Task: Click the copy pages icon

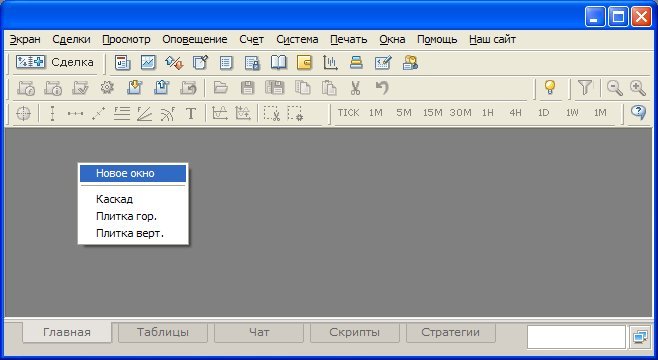Action: pos(302,88)
